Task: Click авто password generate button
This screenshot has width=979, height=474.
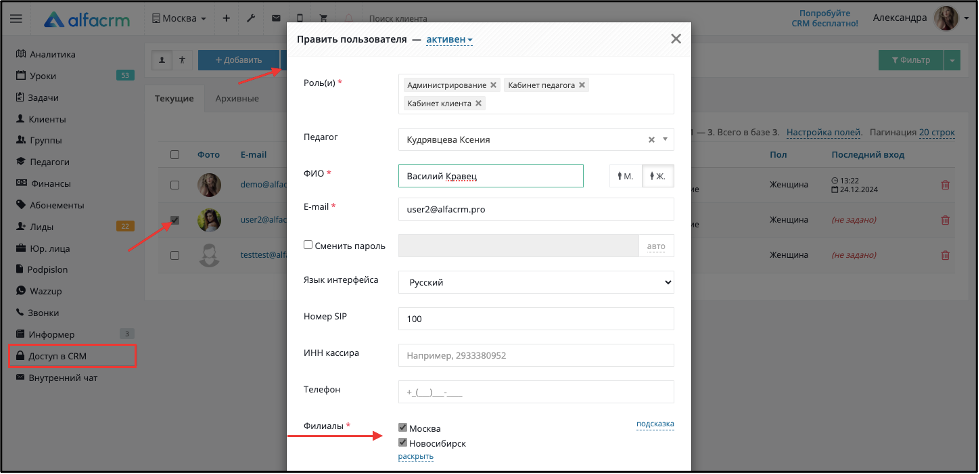Action: (656, 245)
